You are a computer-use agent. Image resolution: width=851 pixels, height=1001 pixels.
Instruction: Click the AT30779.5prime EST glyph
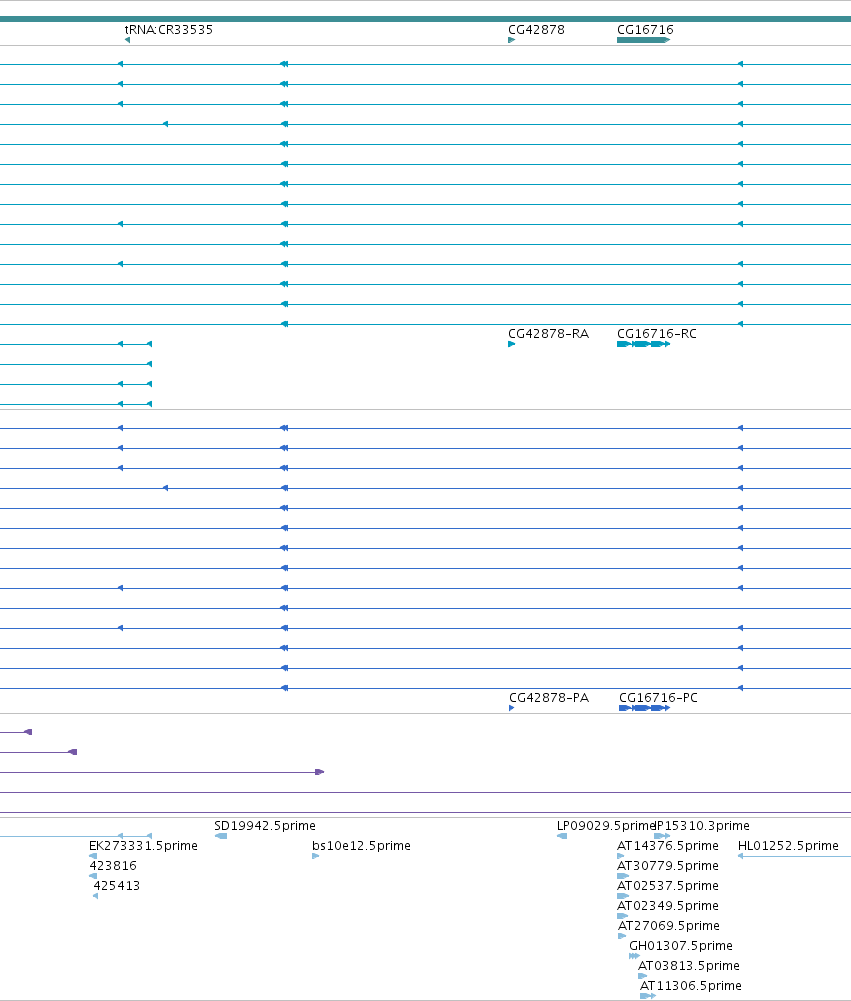click(623, 876)
